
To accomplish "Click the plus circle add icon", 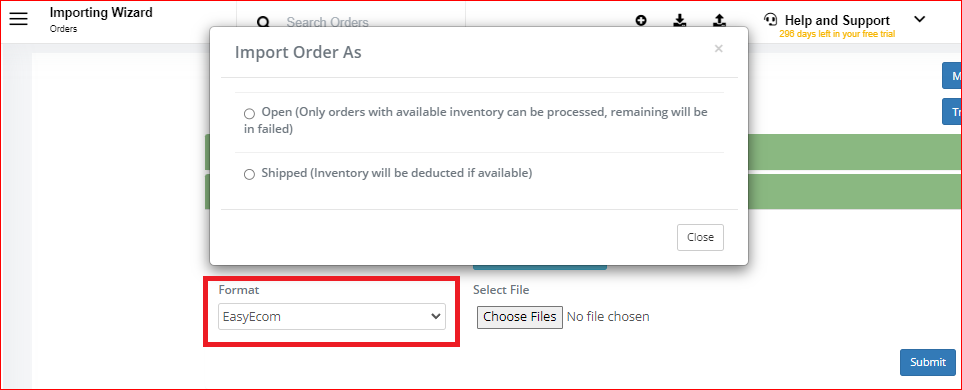I will click(641, 20).
